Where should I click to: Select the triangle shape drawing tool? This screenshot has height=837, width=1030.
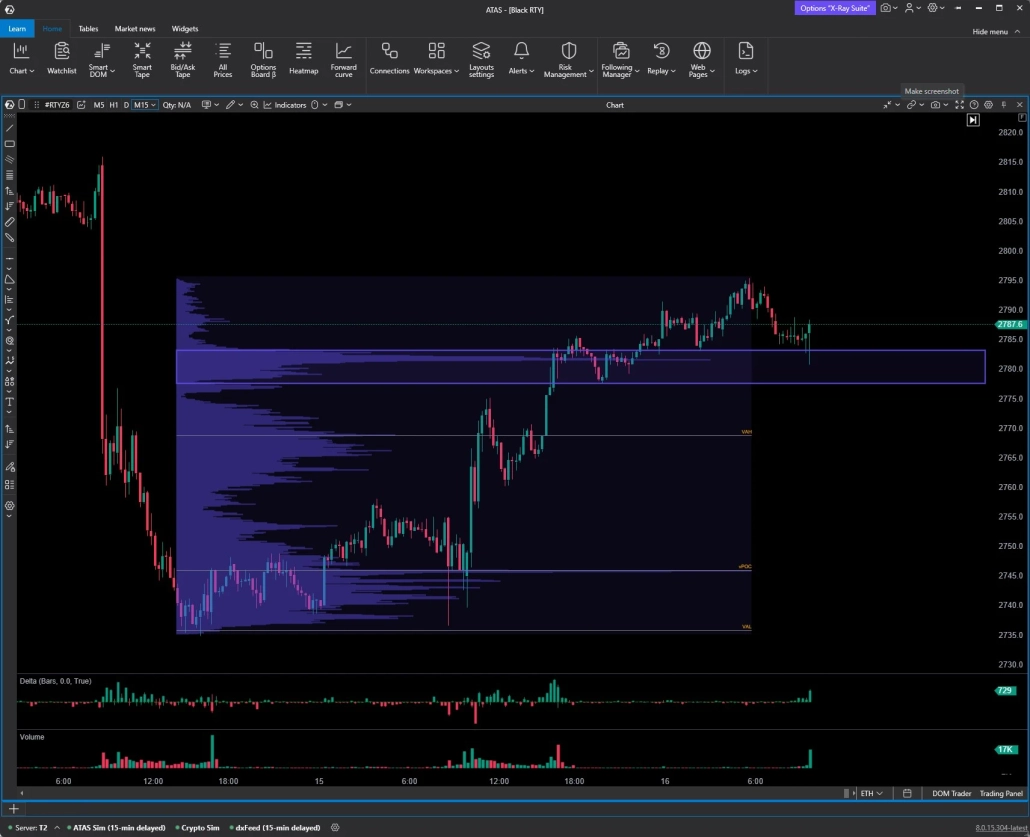9,280
